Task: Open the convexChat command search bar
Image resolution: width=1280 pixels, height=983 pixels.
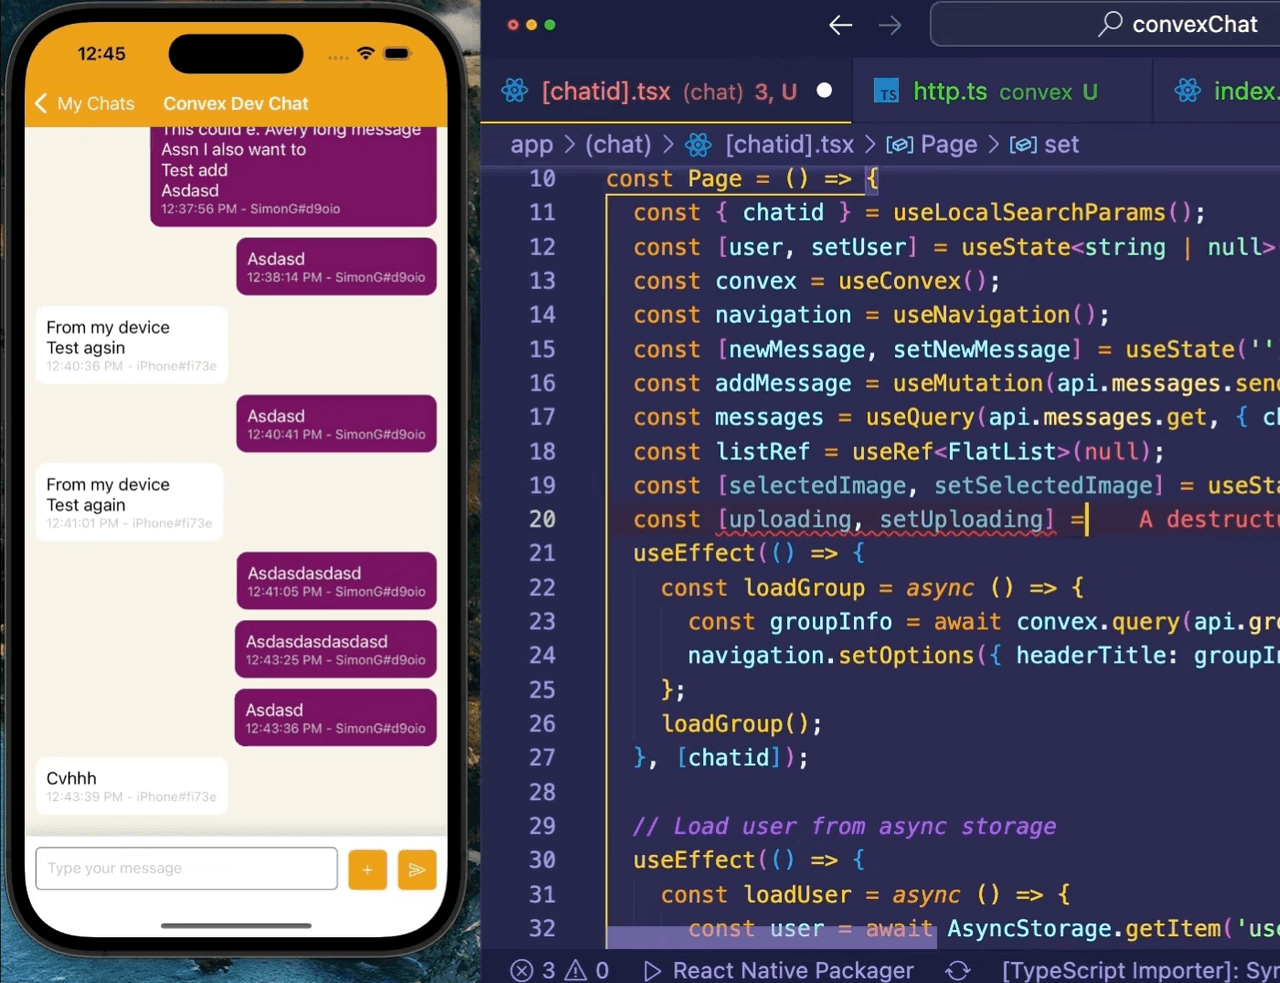Action: pyautogui.click(x=1105, y=24)
